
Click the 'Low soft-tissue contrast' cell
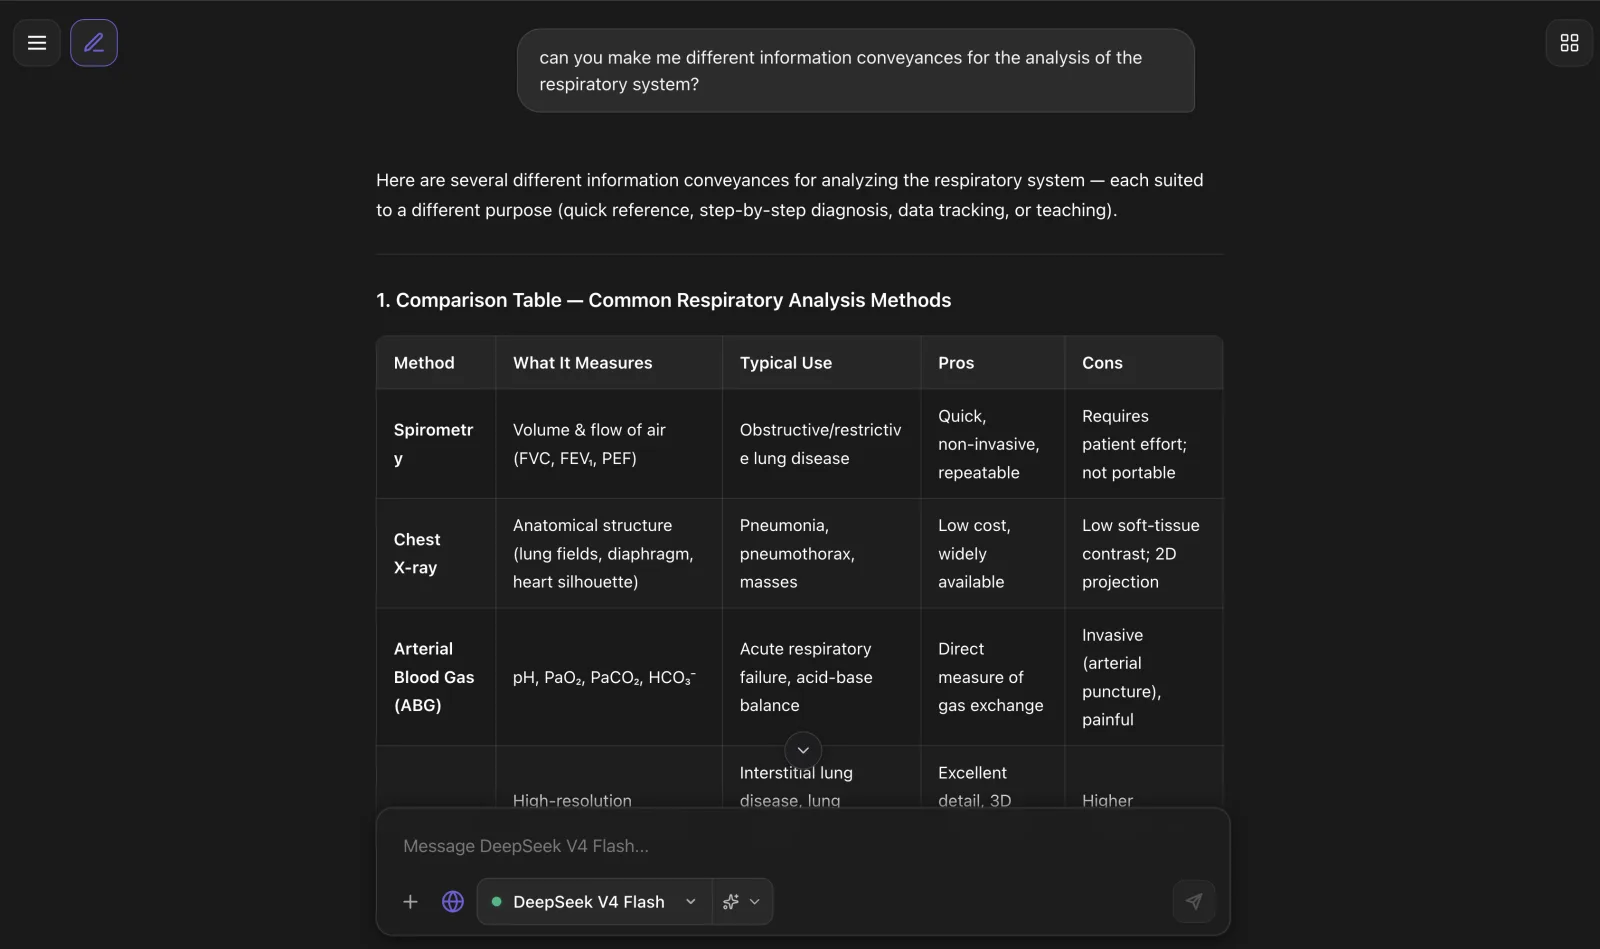1143,553
